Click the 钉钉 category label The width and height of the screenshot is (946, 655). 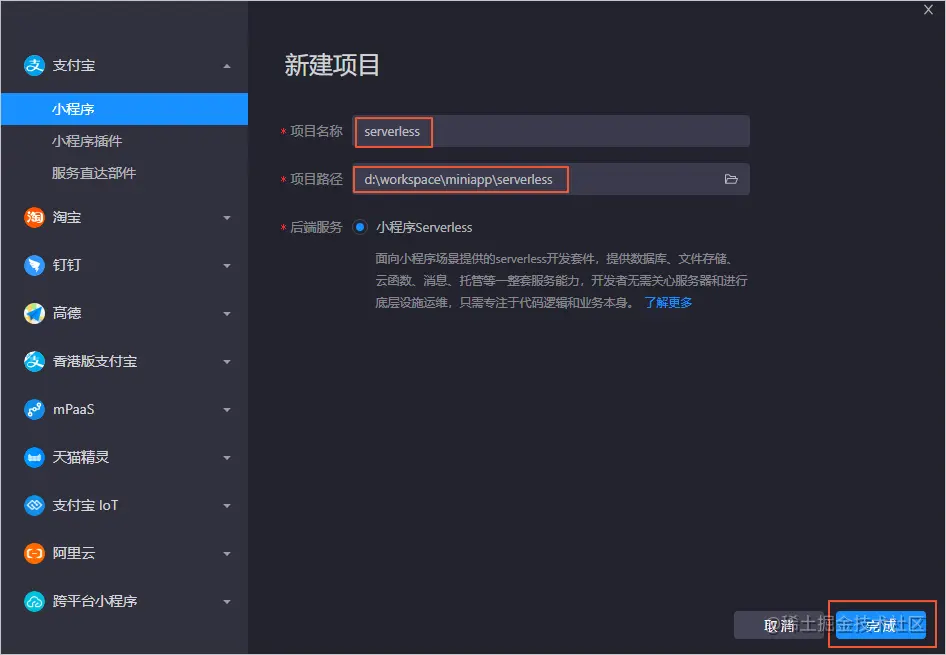[67, 265]
